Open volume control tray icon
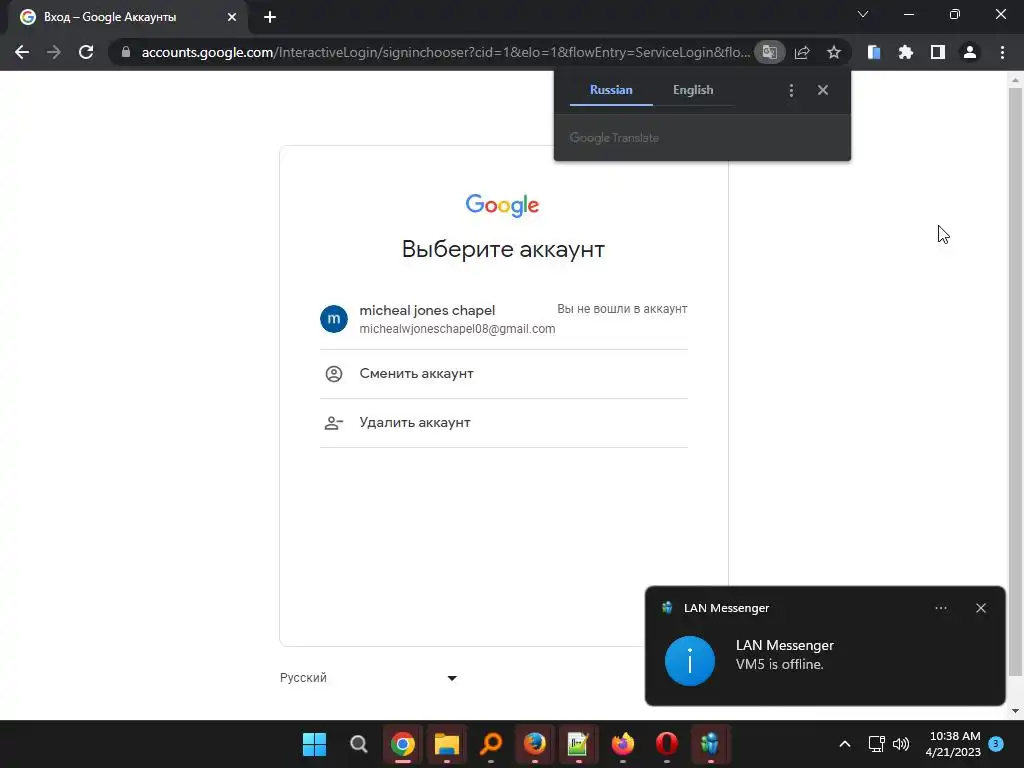 coord(901,744)
